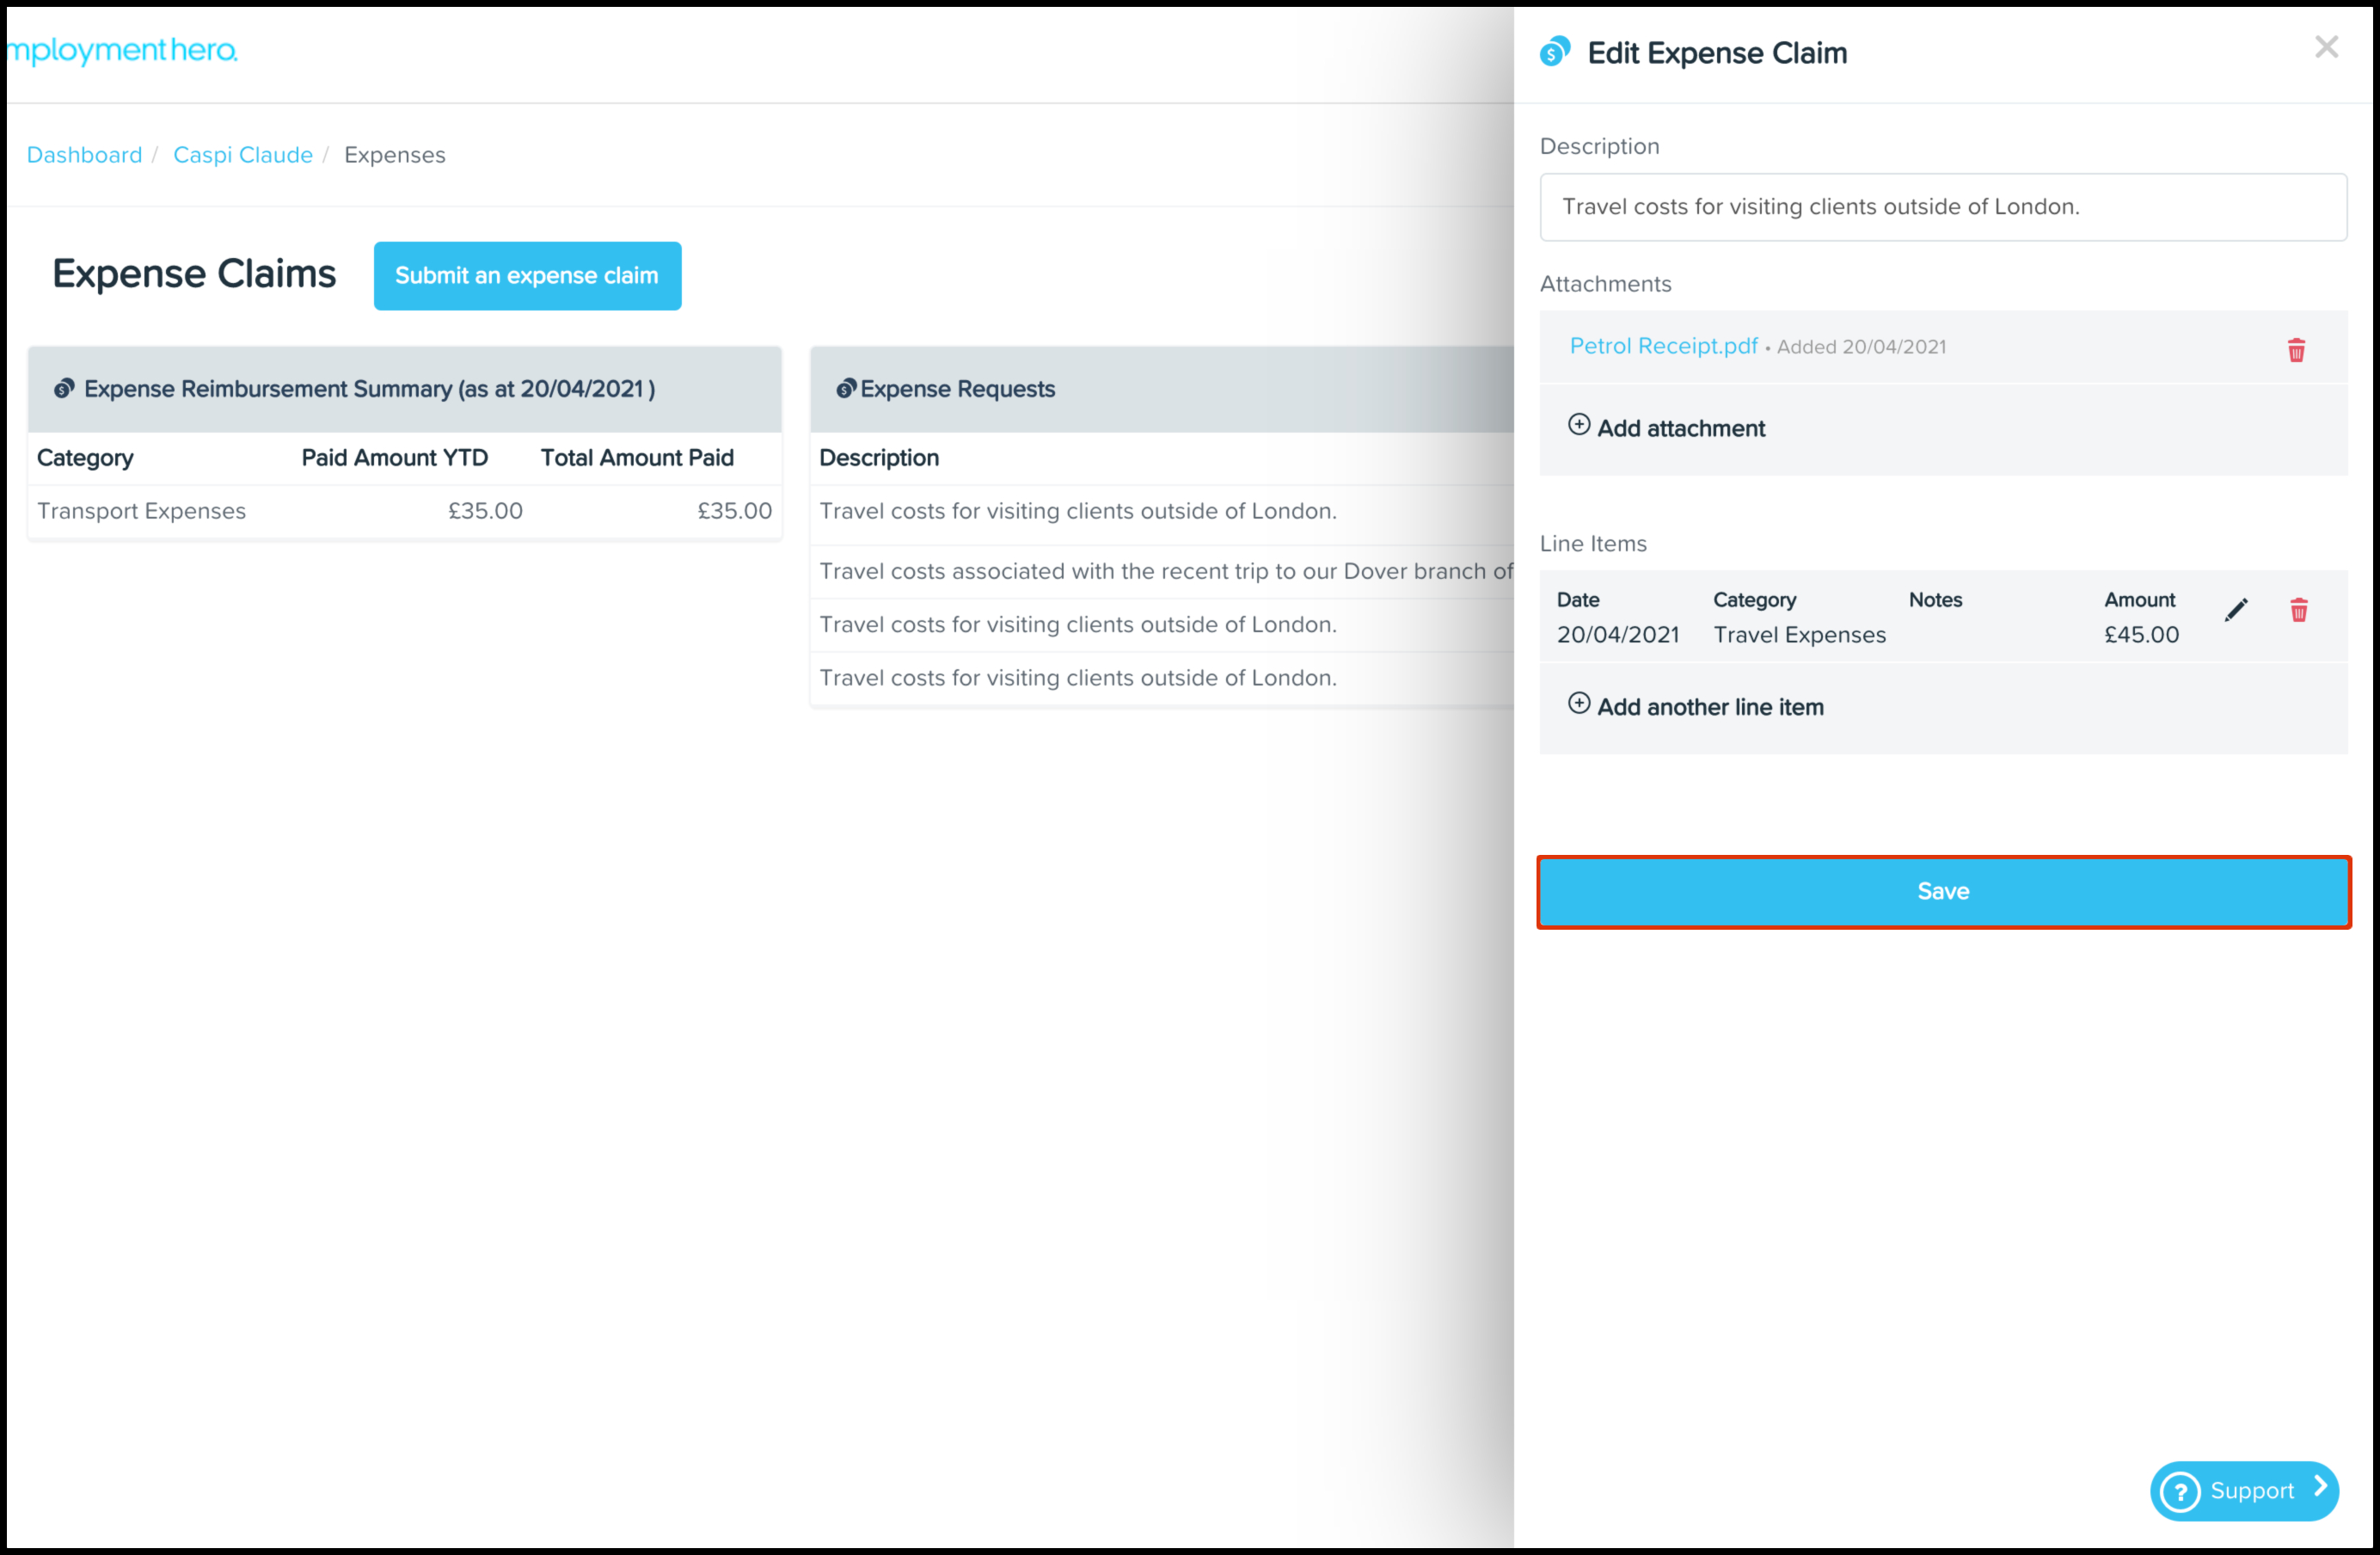
Task: Go to Dashboard breadcrumb
Action: (x=84, y=155)
